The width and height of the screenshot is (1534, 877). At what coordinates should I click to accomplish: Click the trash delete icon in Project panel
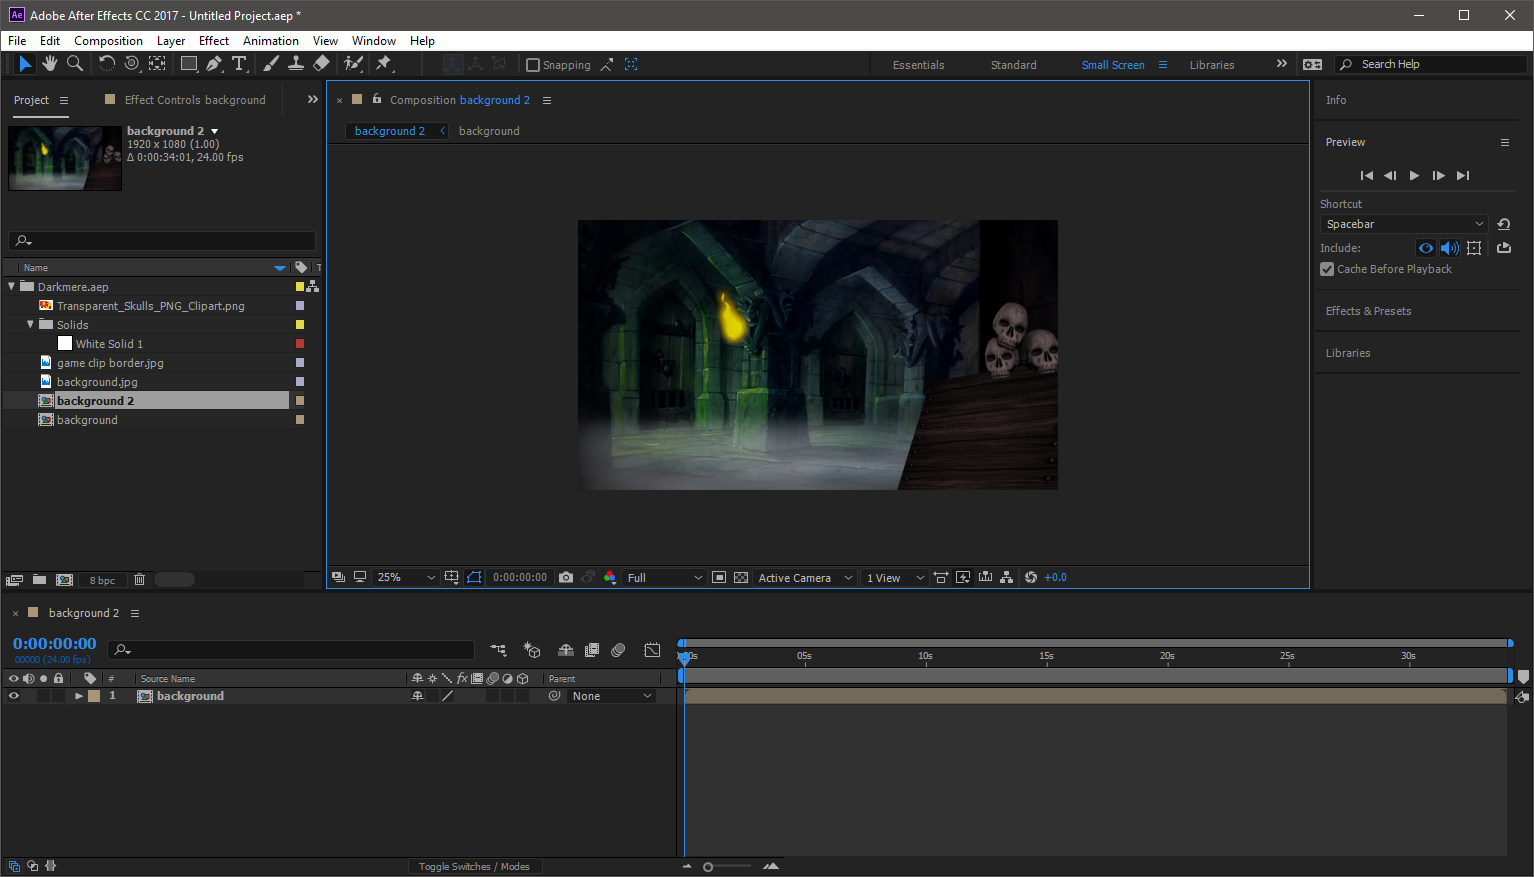[139, 580]
